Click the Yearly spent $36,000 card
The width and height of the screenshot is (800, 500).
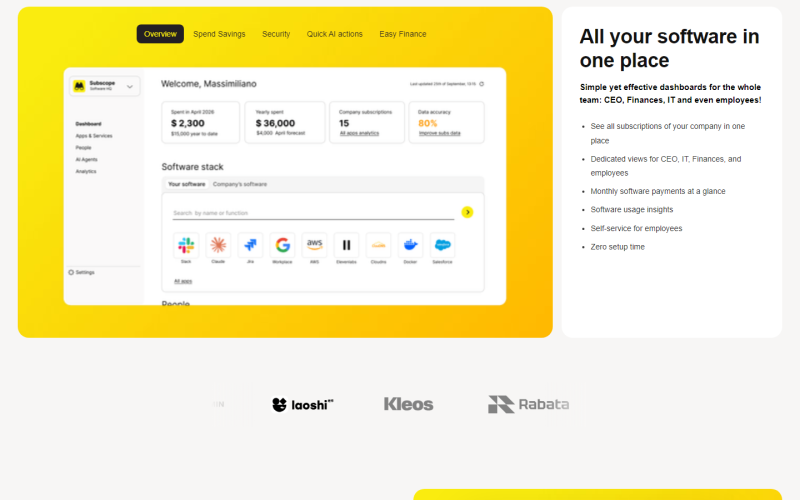(x=285, y=122)
